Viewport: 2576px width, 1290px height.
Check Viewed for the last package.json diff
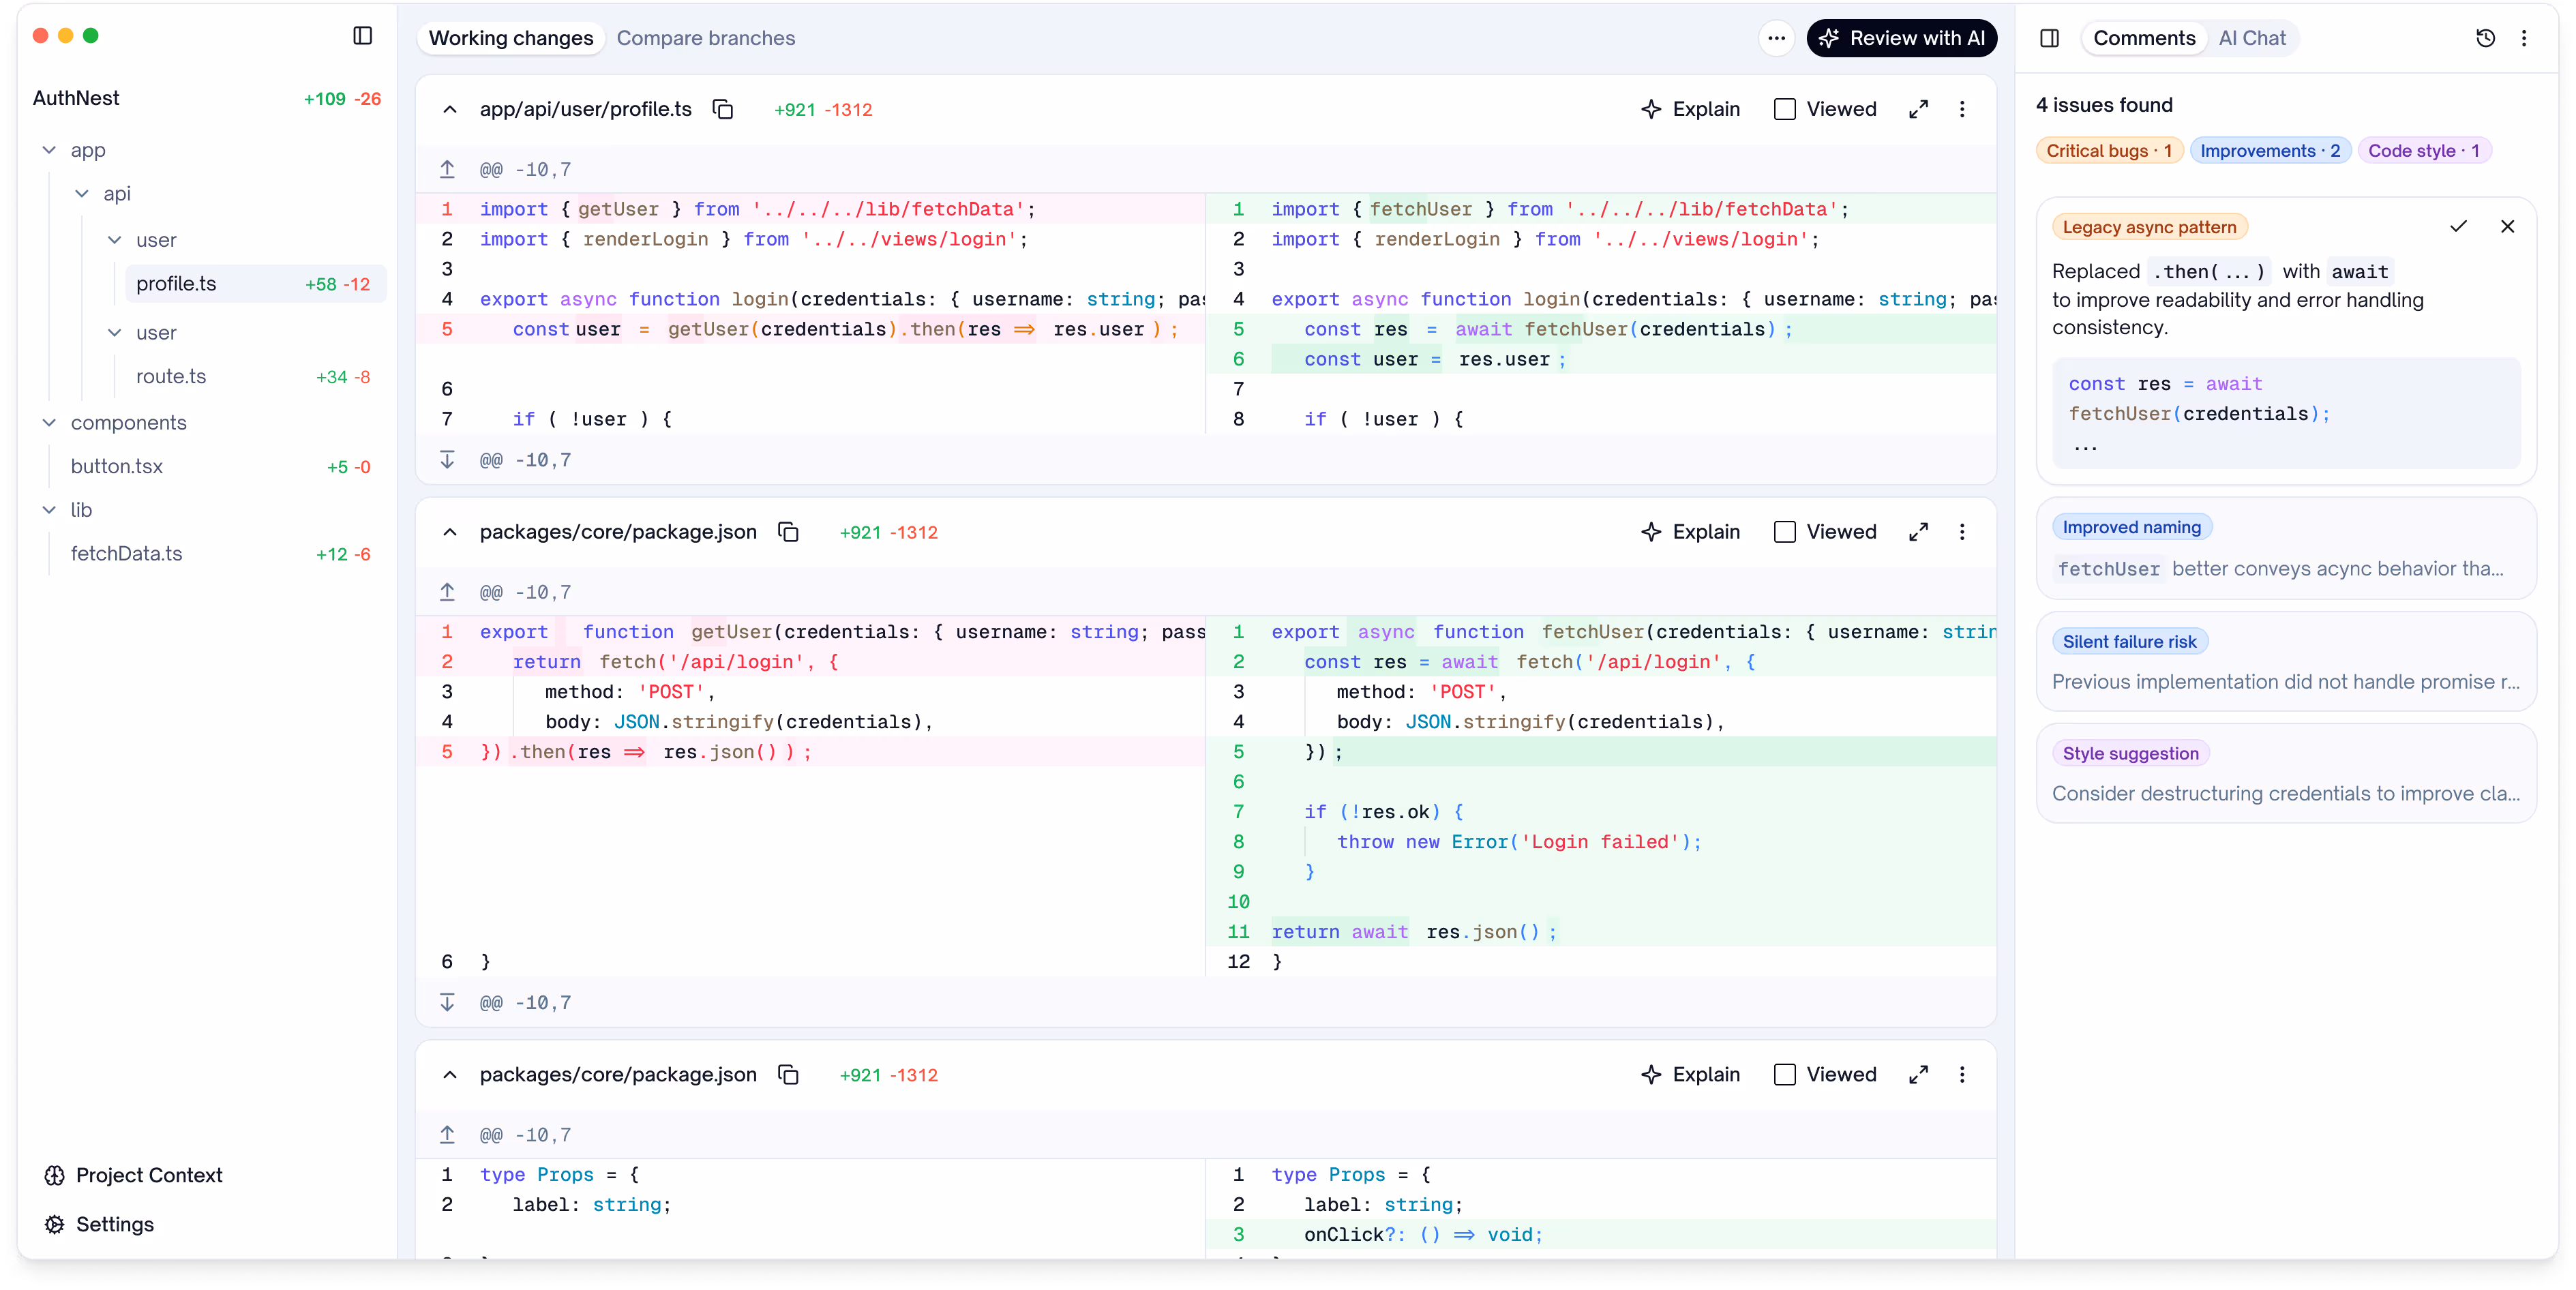coord(1785,1074)
